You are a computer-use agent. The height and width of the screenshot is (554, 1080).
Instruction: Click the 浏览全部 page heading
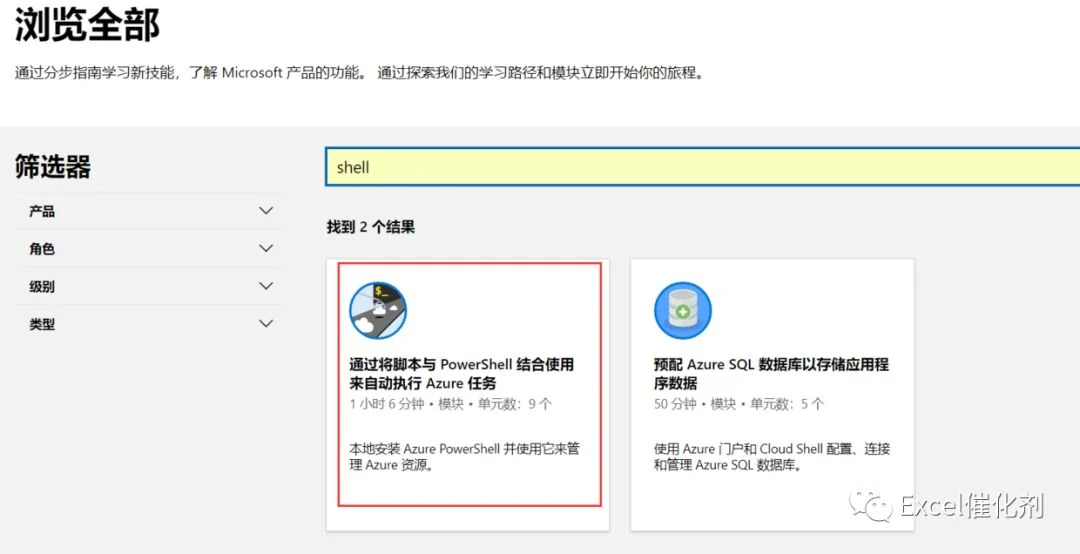coord(87,25)
